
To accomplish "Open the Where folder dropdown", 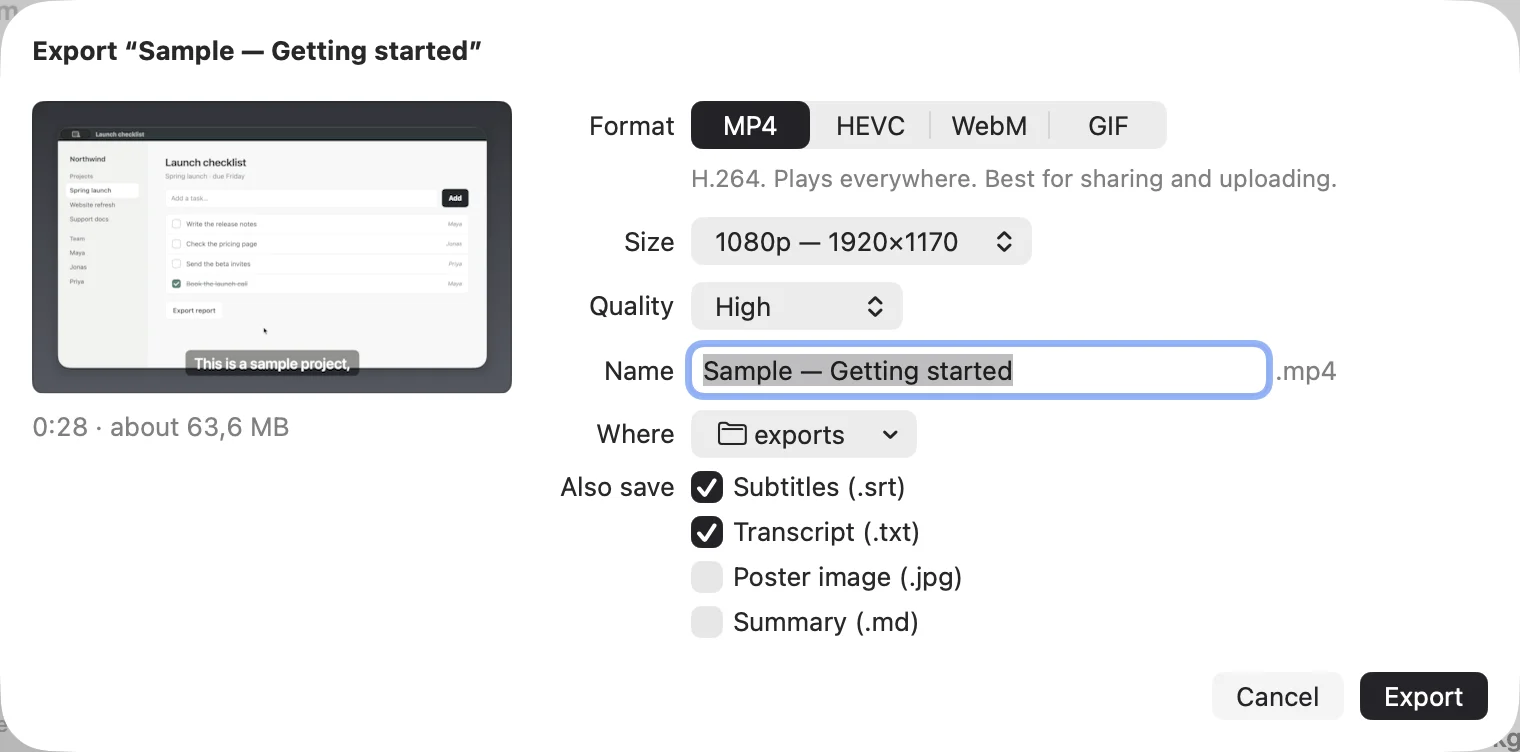I will tap(804, 435).
